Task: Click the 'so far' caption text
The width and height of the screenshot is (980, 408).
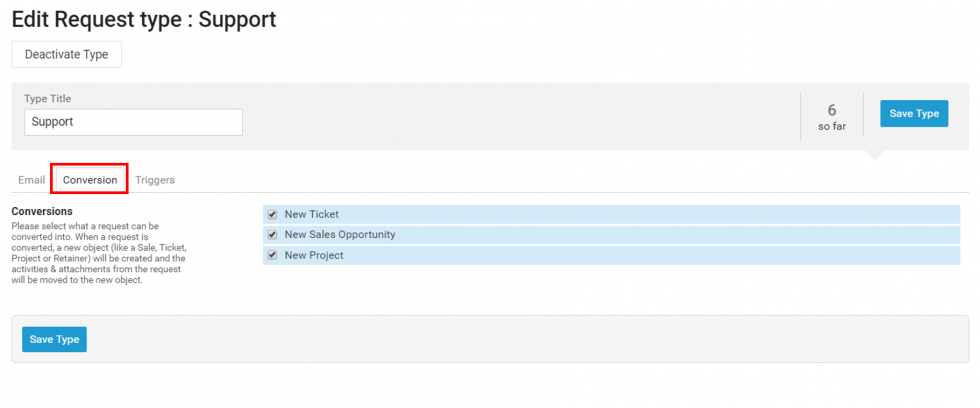Action: 832,127
